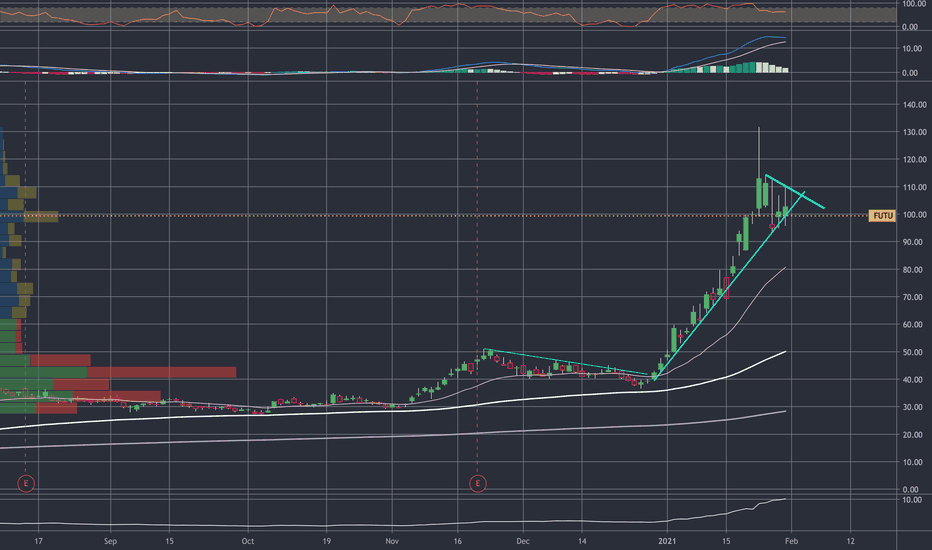
Task: Click the 40.00 price axis label
Action: 914,379
